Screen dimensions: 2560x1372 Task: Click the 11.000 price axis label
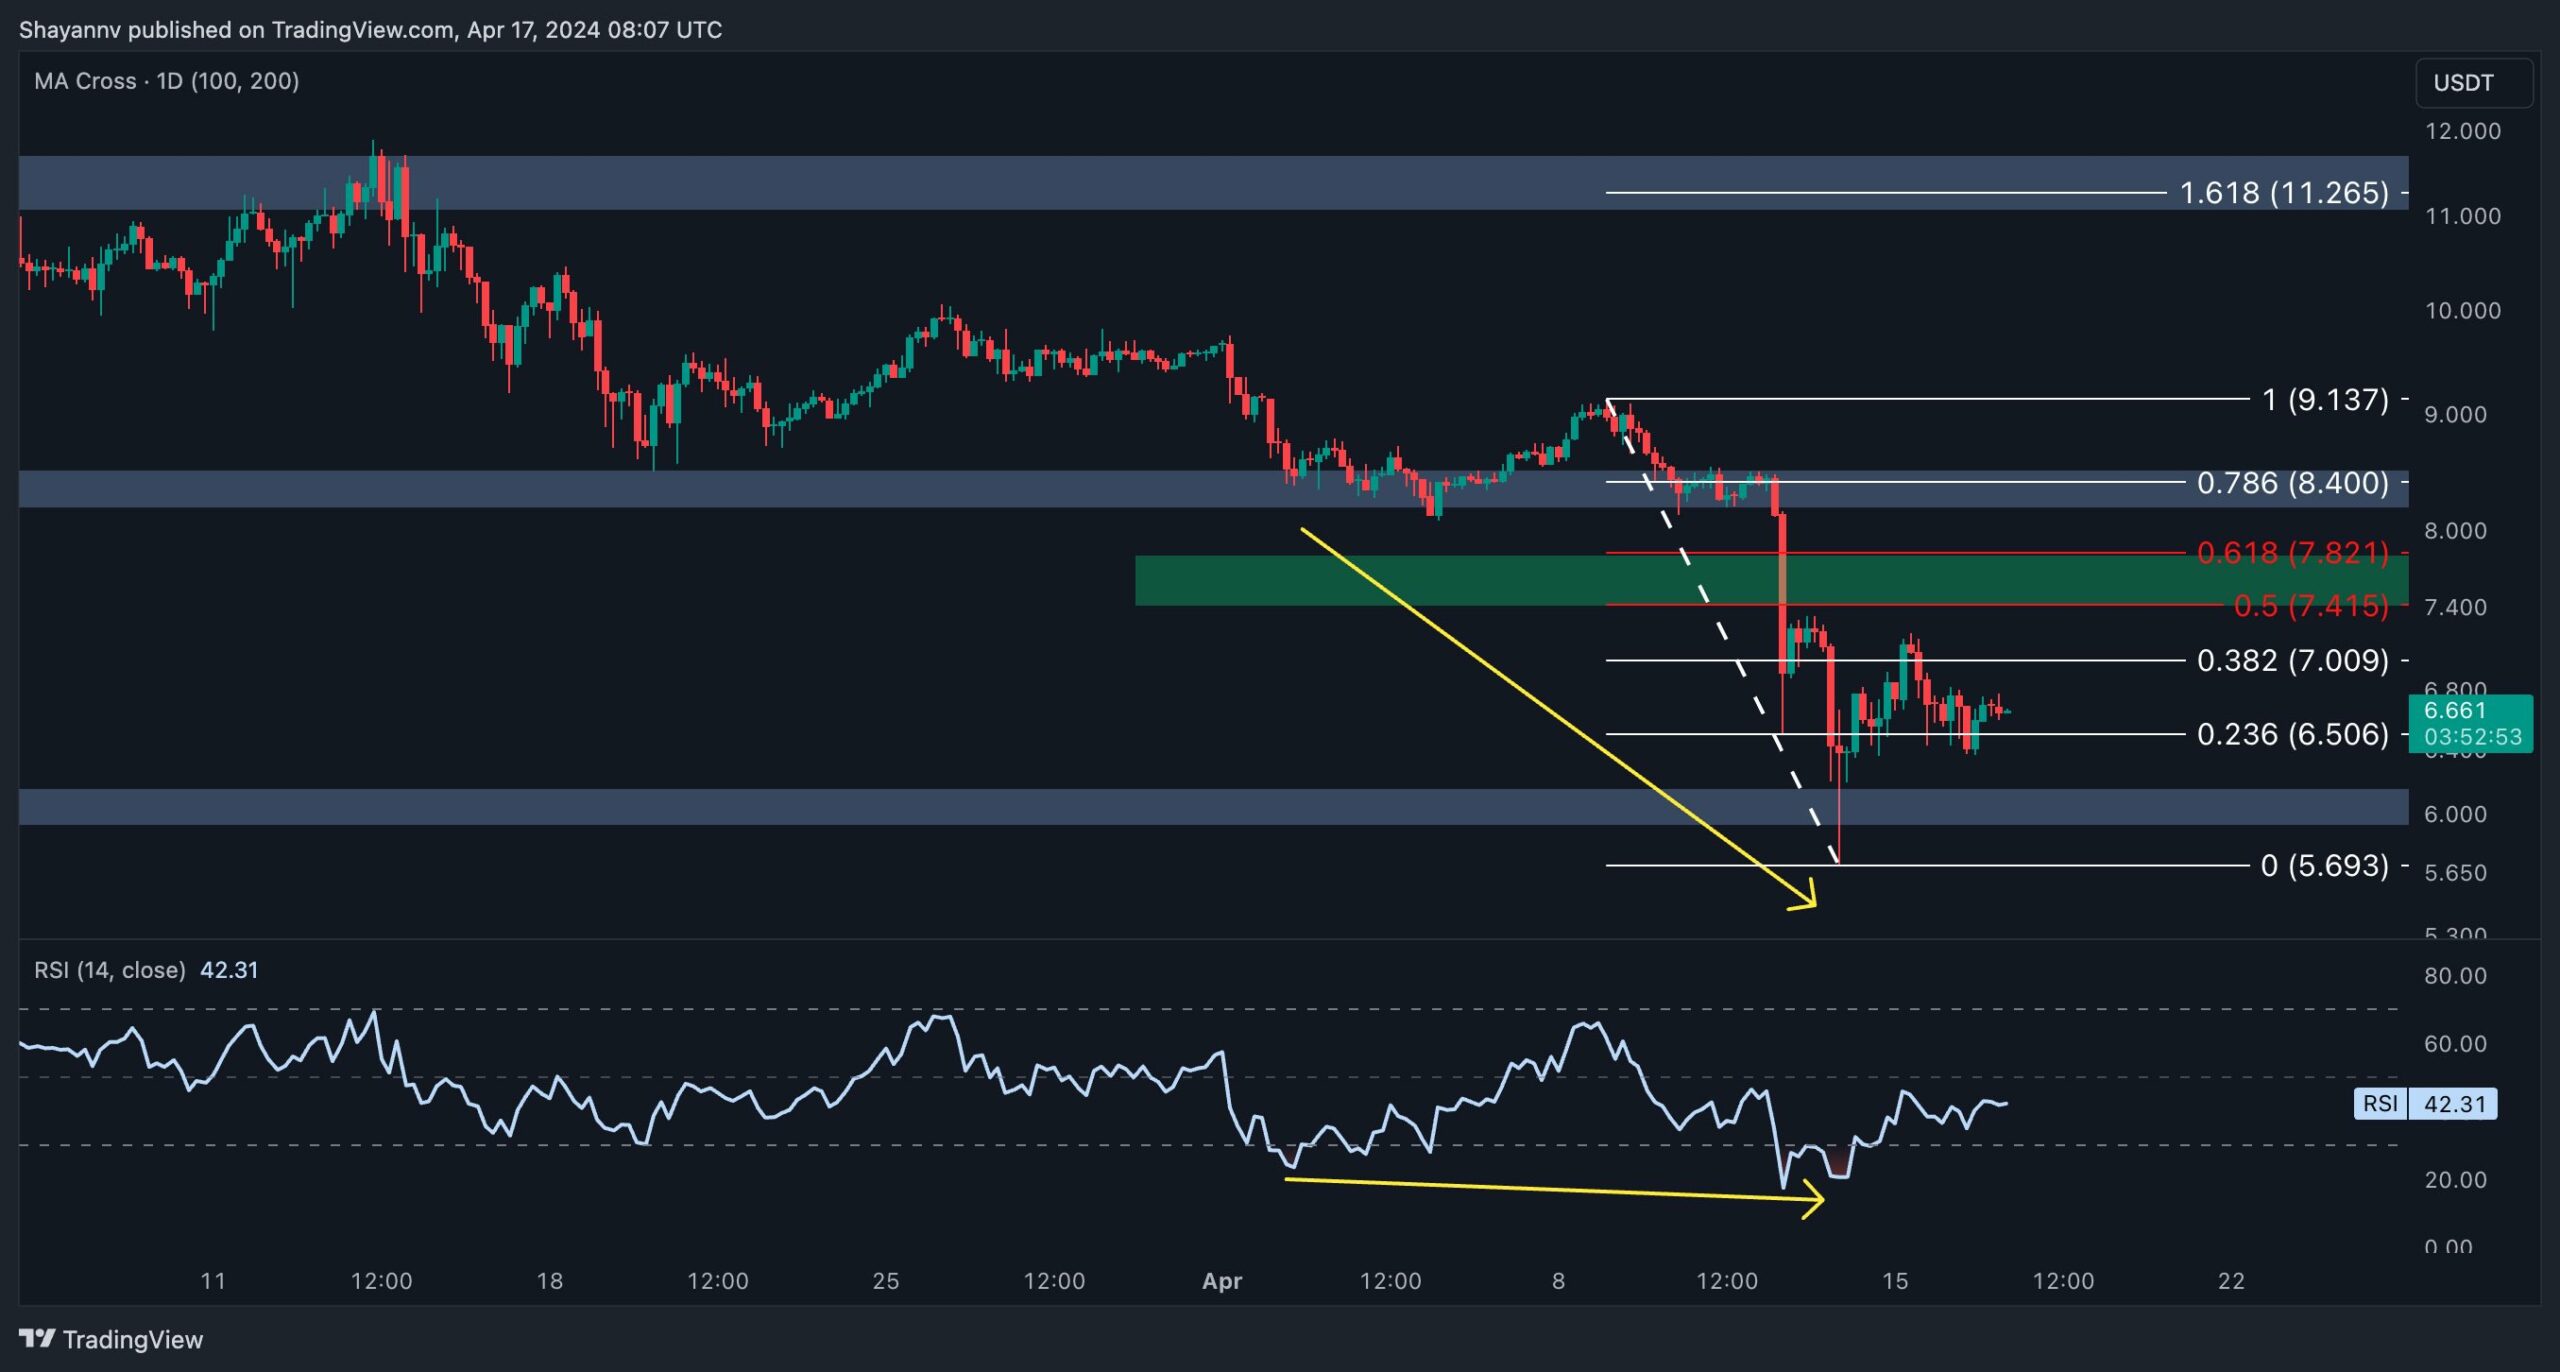tap(2462, 216)
